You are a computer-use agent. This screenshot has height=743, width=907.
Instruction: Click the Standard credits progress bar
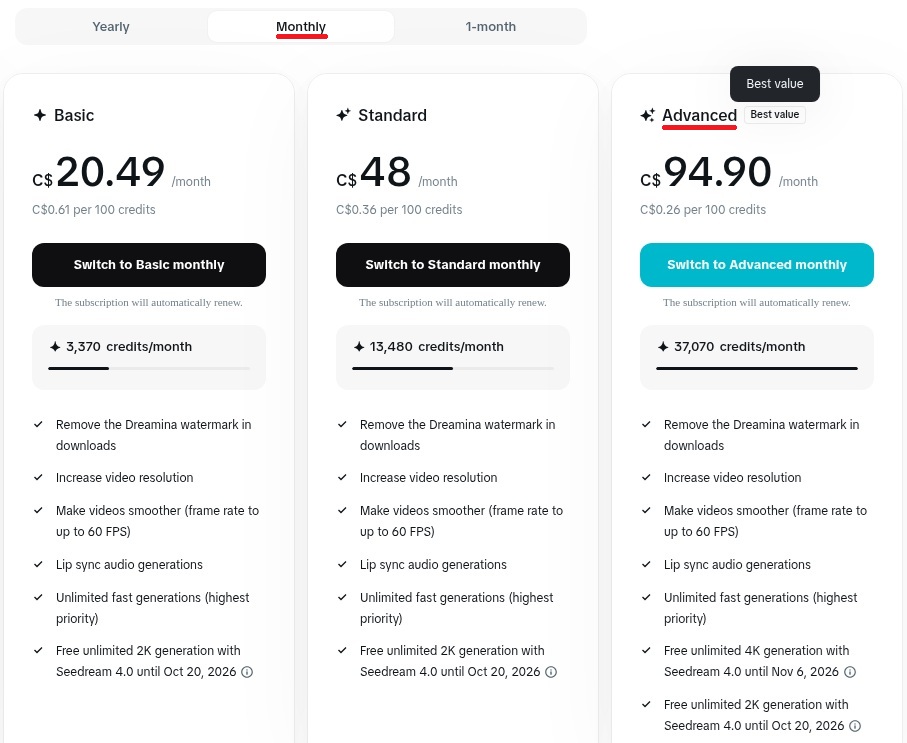[x=453, y=369]
